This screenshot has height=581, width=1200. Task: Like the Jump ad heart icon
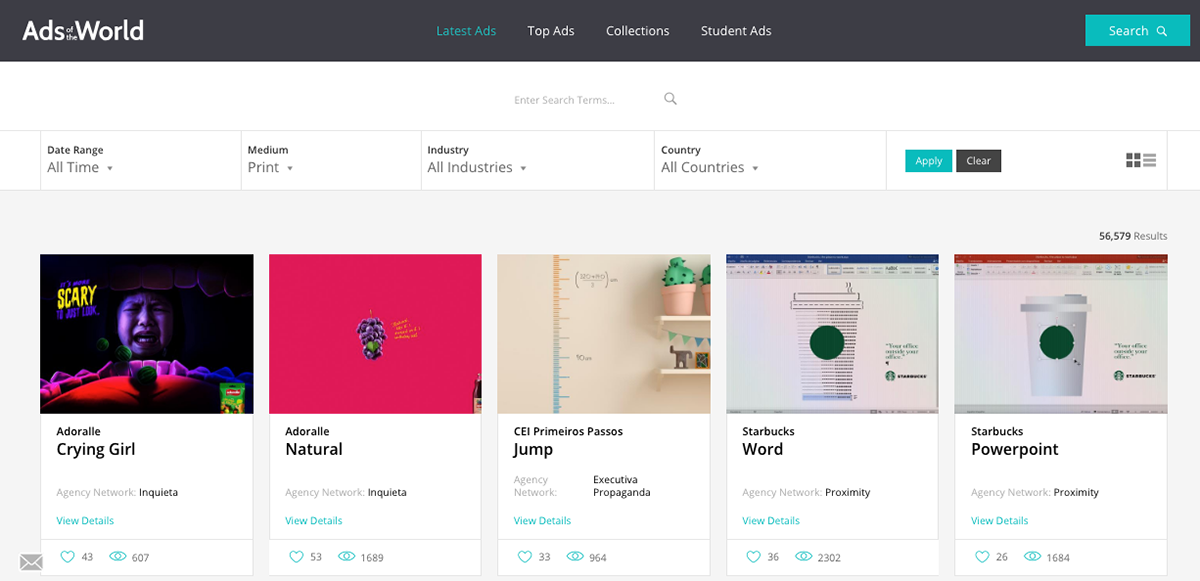[525, 557]
